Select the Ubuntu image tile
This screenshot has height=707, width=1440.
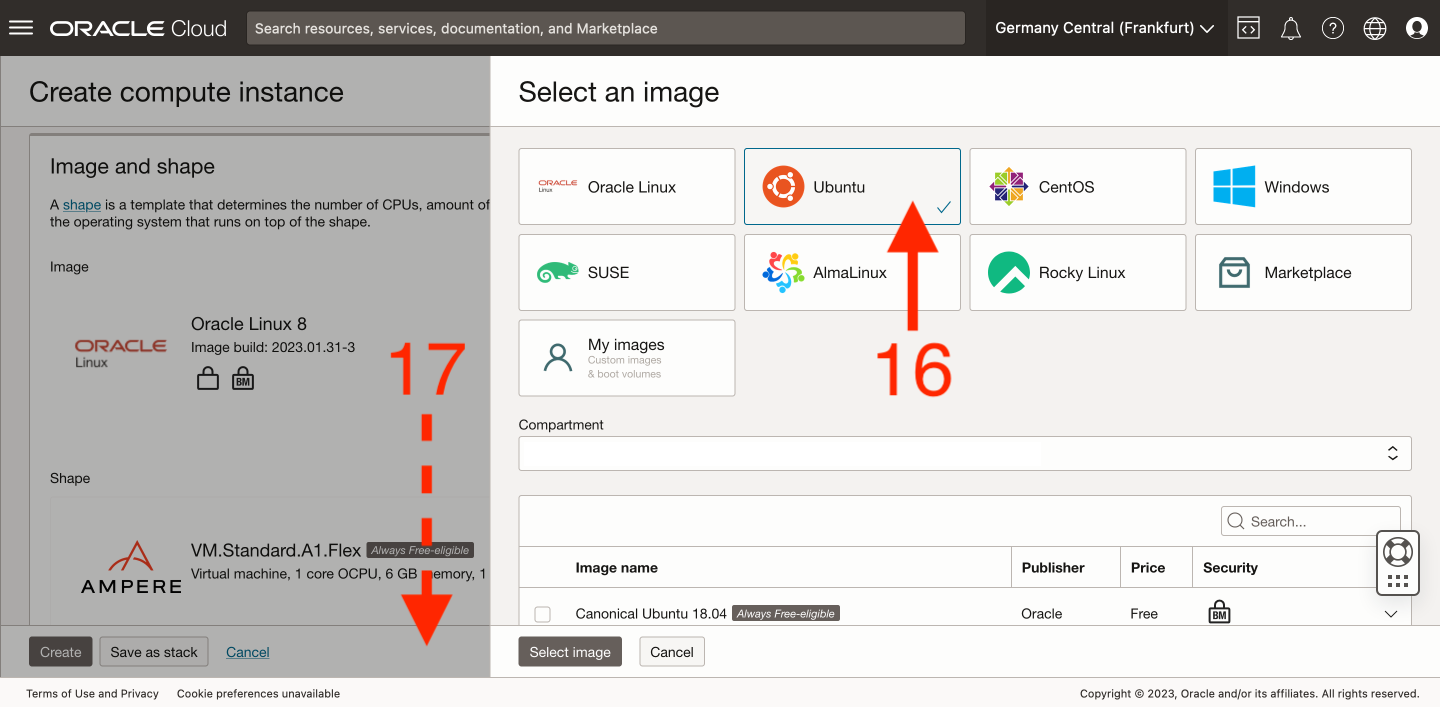(851, 187)
